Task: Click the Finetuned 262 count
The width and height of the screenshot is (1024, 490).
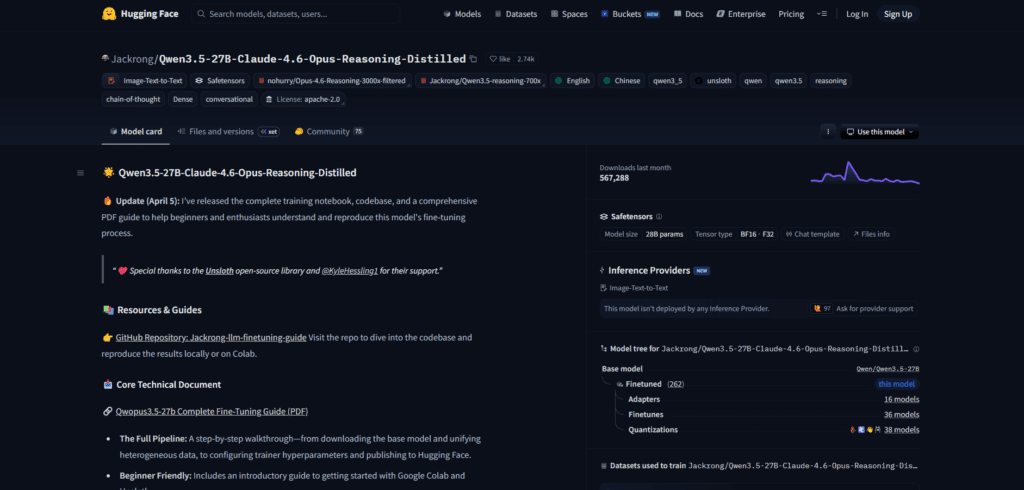Action: [x=676, y=384]
